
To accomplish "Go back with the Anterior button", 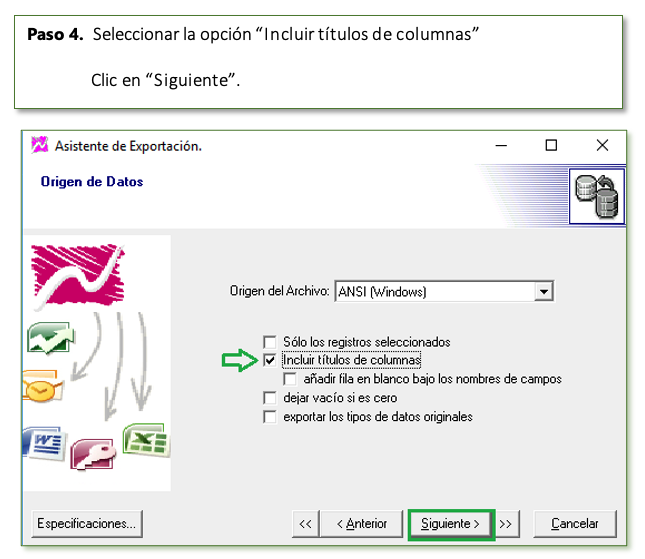I will pyautogui.click(x=362, y=524).
